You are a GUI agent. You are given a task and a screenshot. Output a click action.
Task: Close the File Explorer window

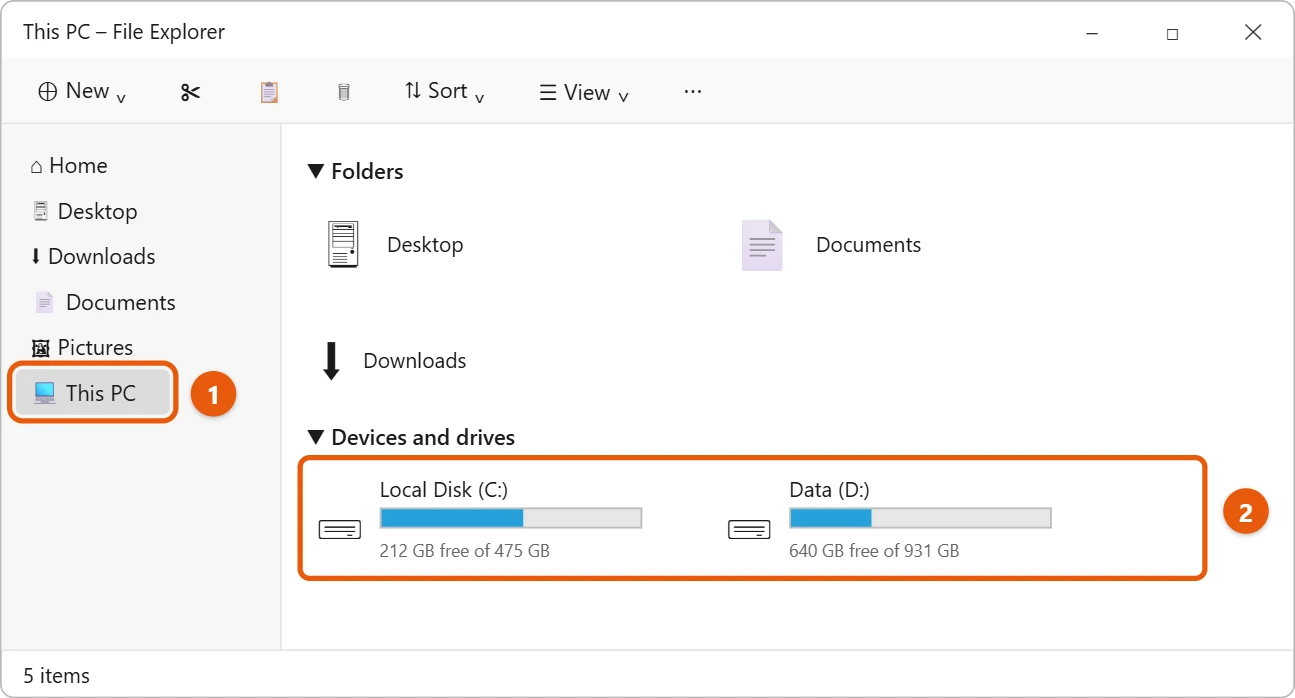tap(1253, 33)
